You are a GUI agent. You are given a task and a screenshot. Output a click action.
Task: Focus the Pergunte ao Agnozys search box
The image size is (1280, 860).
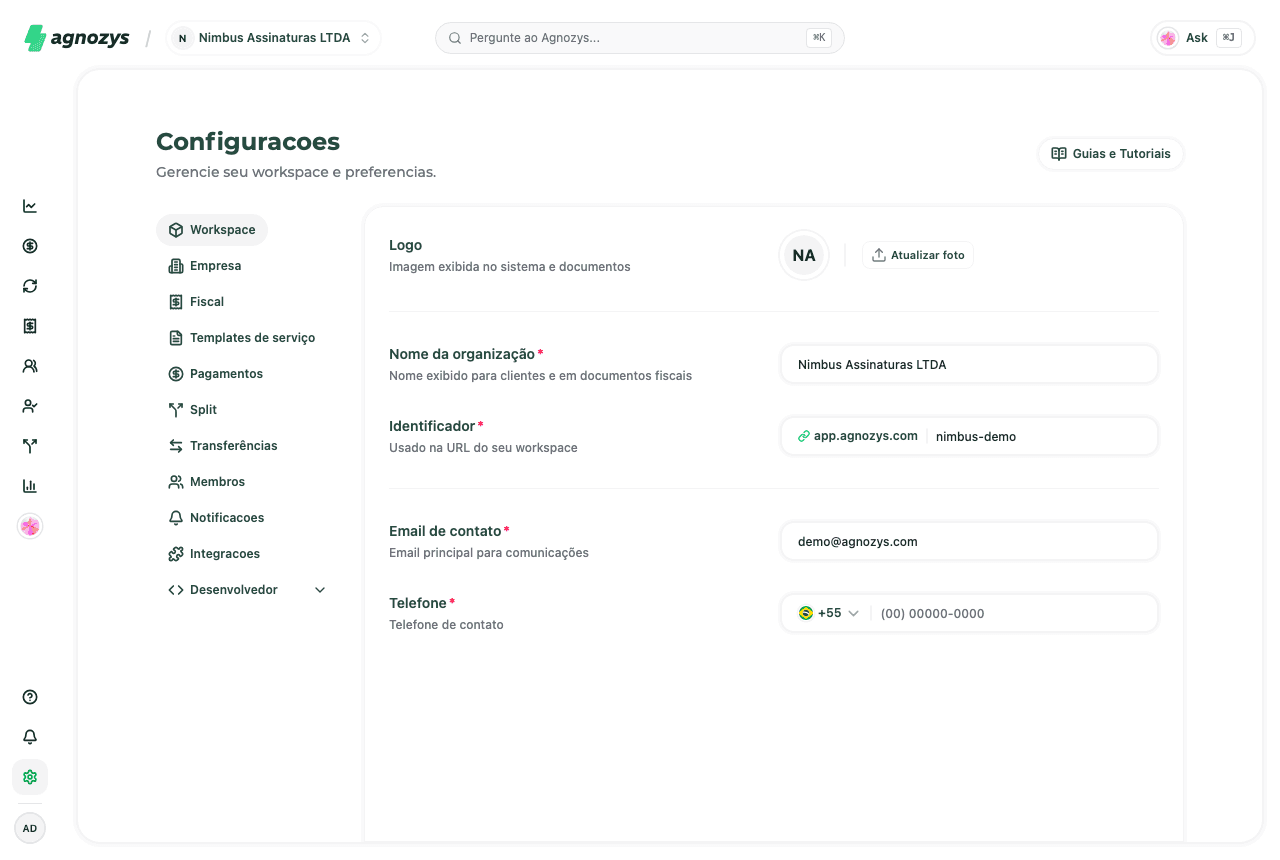(x=640, y=38)
